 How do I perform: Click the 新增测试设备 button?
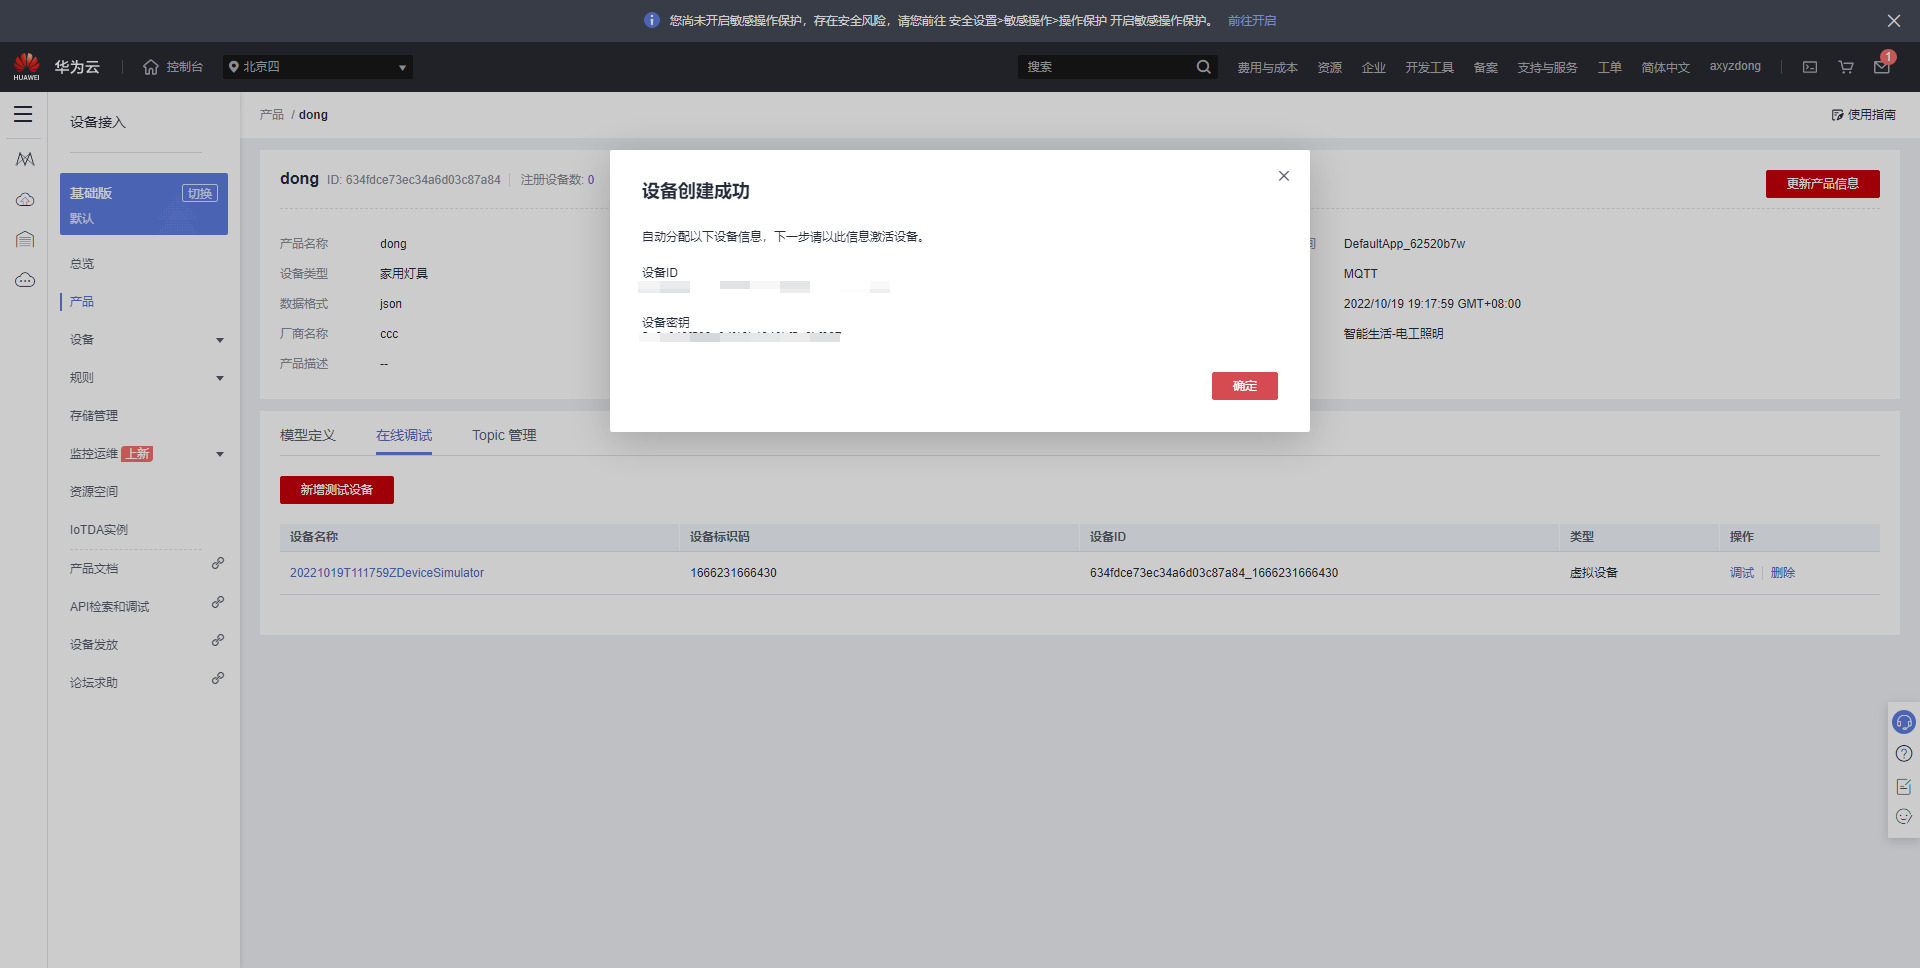(337, 490)
